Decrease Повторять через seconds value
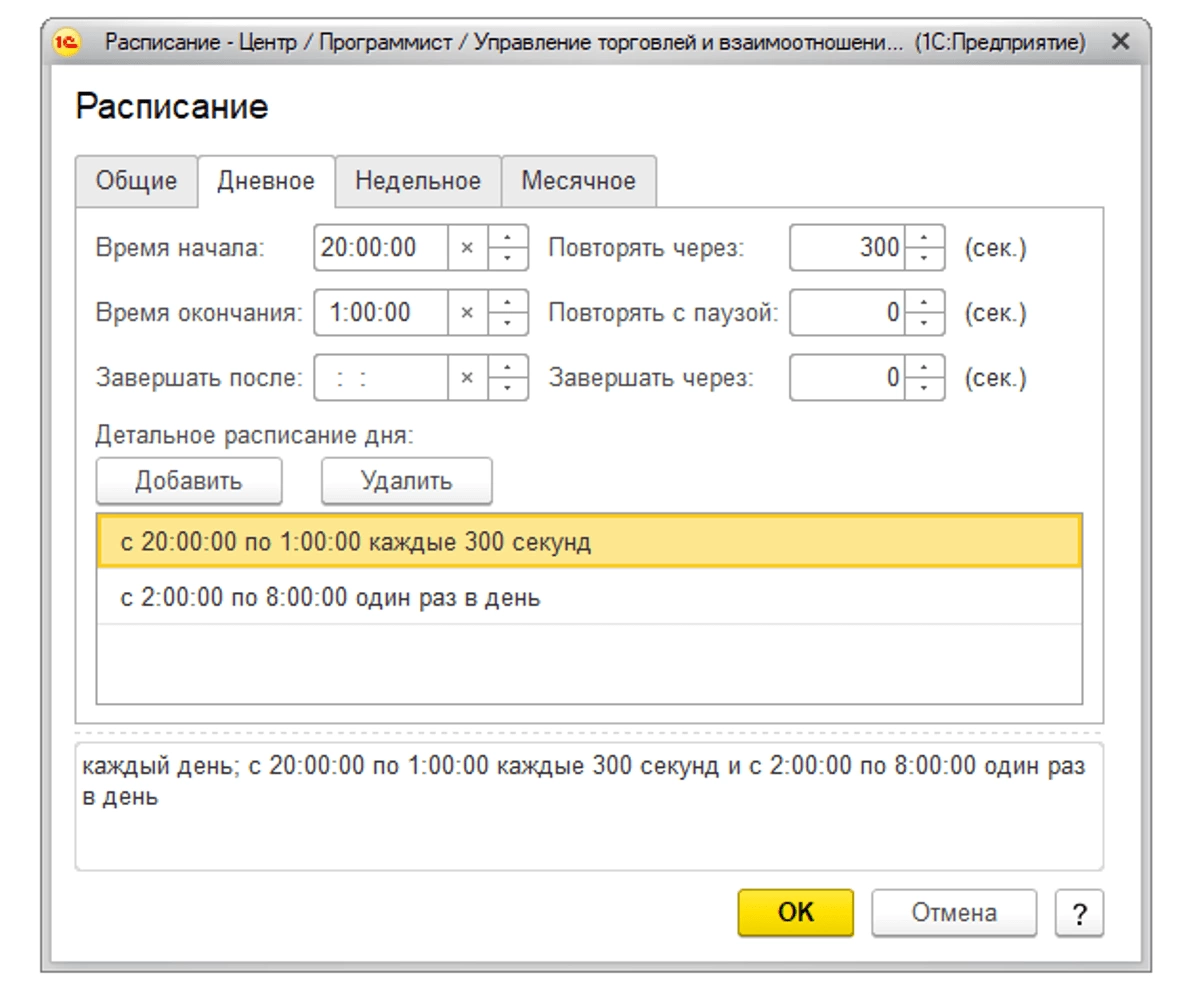 click(x=924, y=259)
